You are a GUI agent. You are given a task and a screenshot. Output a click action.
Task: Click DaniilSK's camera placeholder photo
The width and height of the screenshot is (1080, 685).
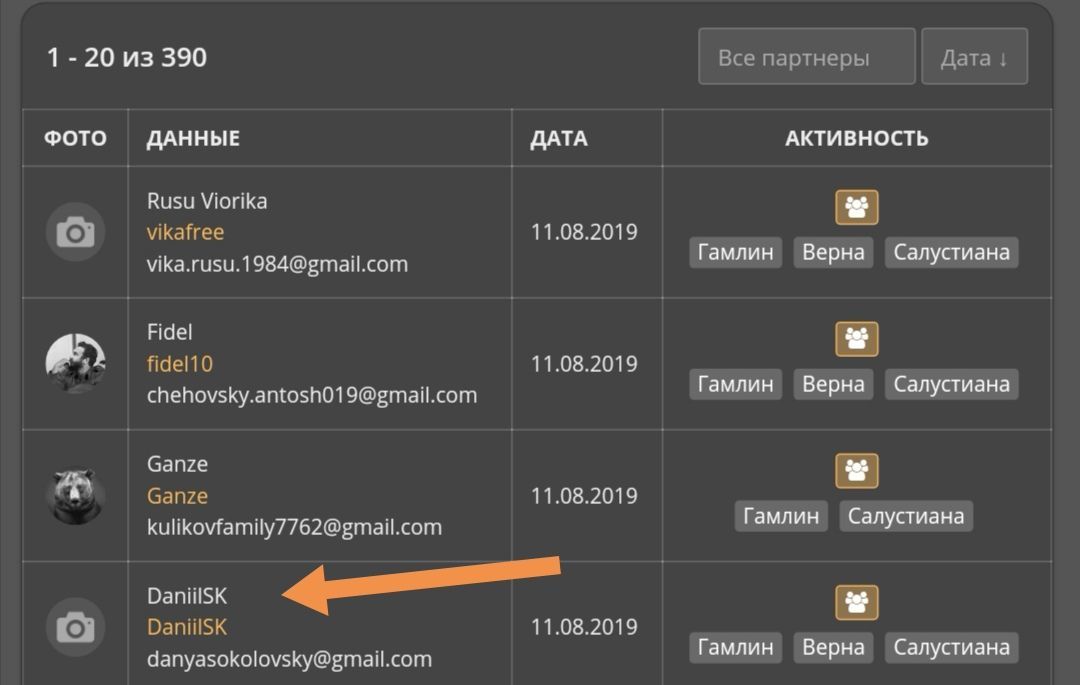pos(75,627)
